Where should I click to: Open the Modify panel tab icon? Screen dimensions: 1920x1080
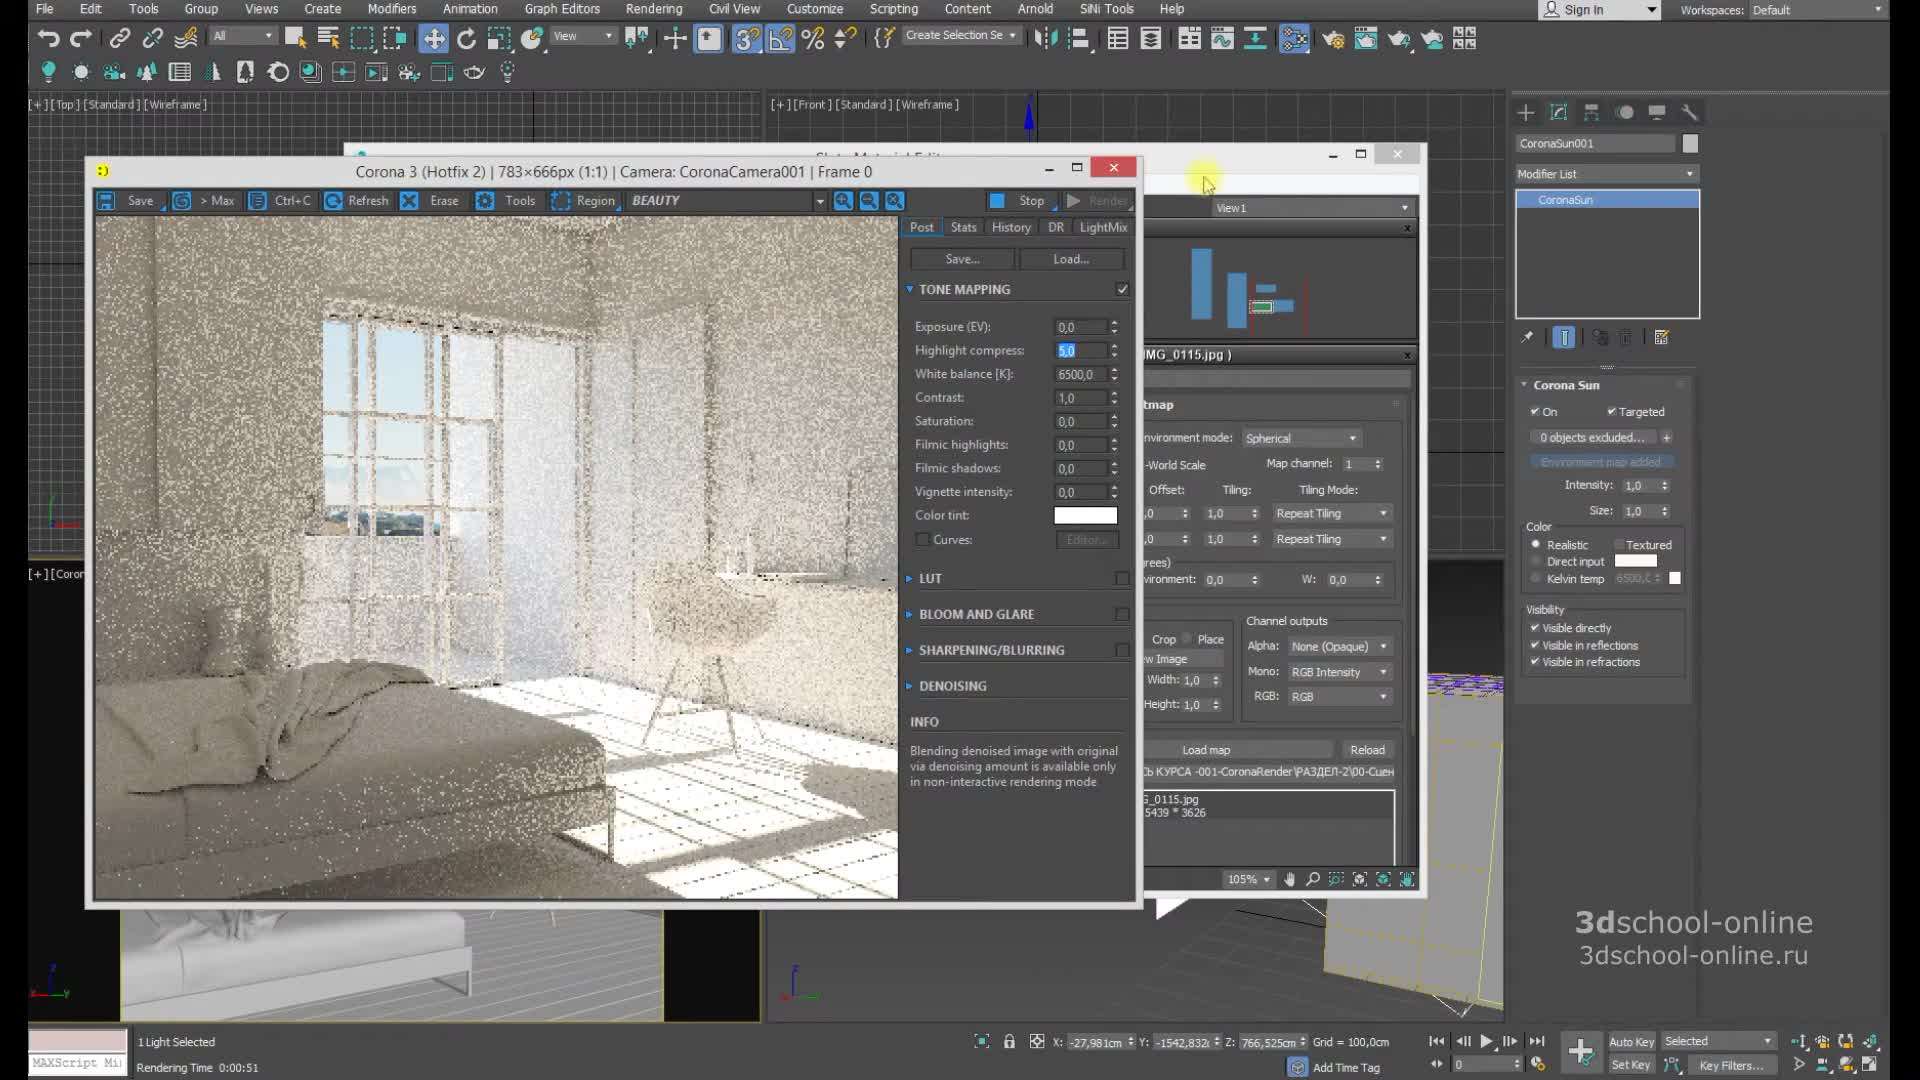point(1558,112)
